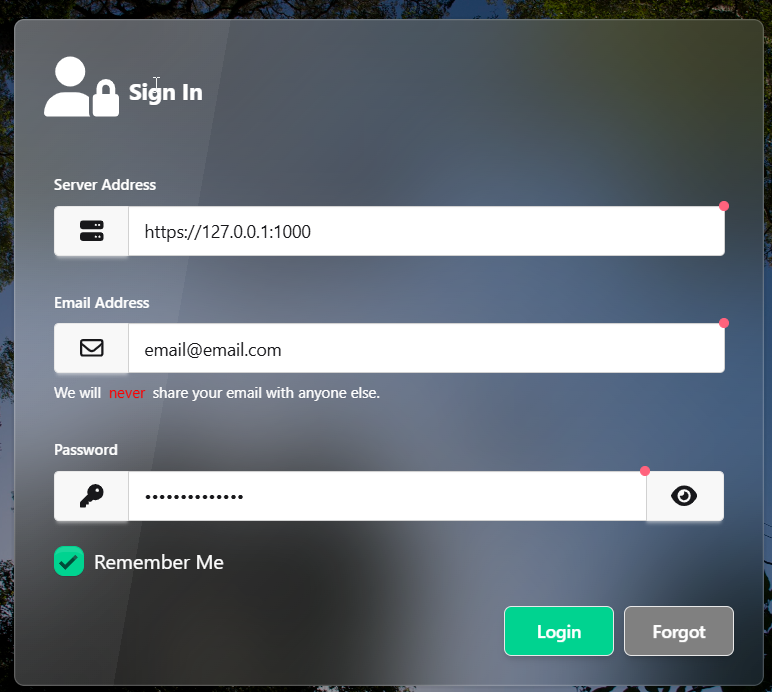Click the Password label text
This screenshot has height=692, width=772.
pyautogui.click(x=86, y=450)
